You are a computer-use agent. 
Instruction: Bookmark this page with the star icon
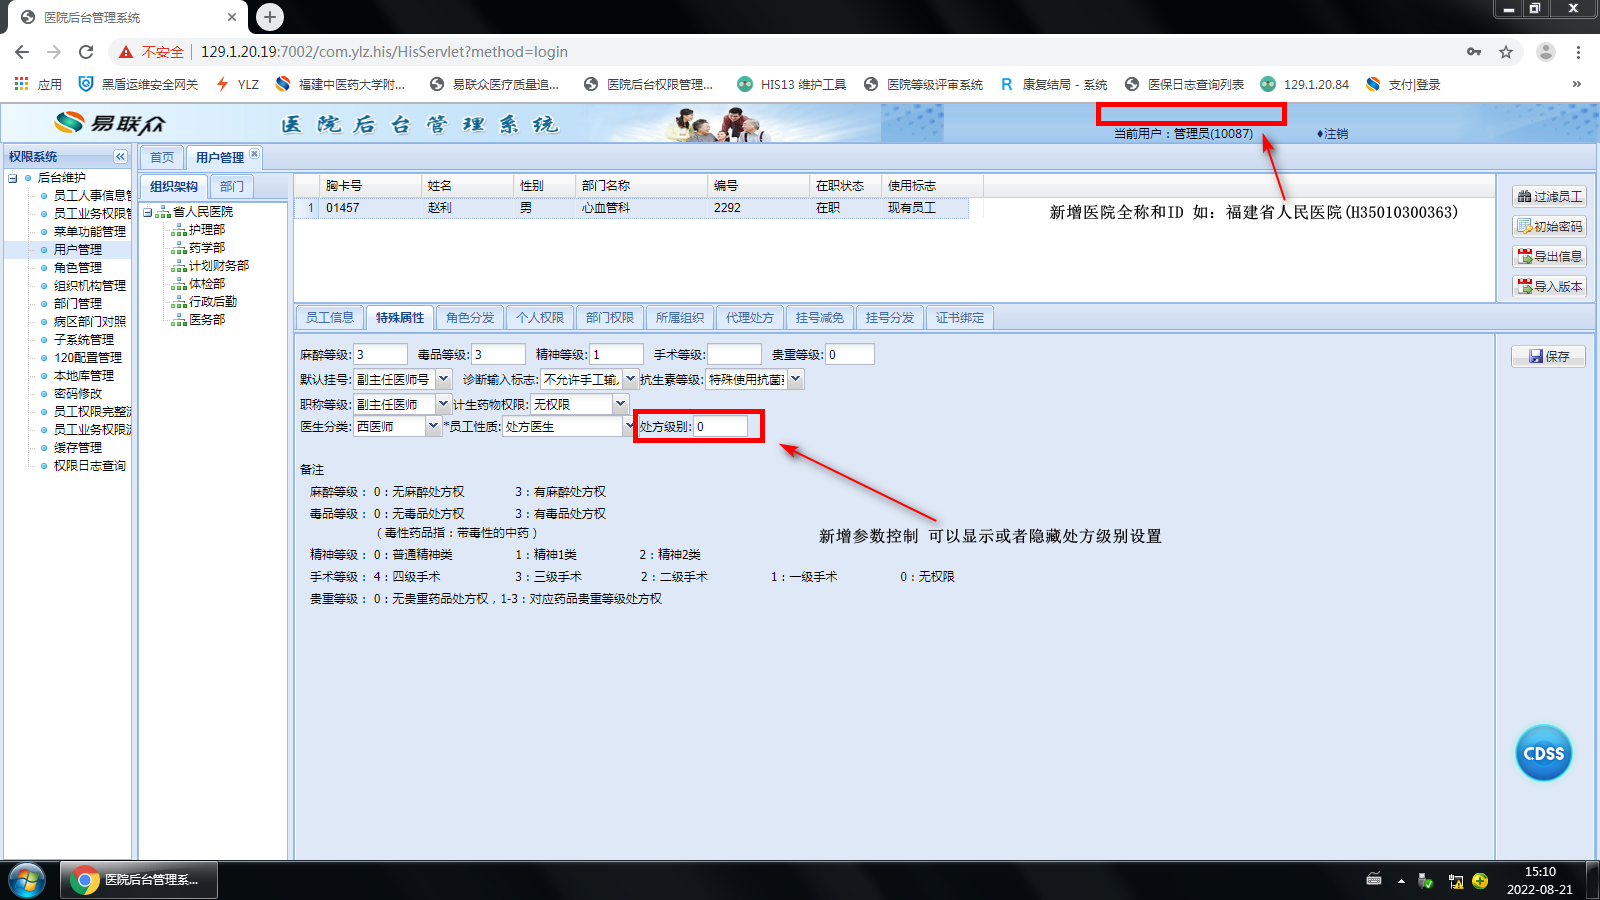[1506, 52]
